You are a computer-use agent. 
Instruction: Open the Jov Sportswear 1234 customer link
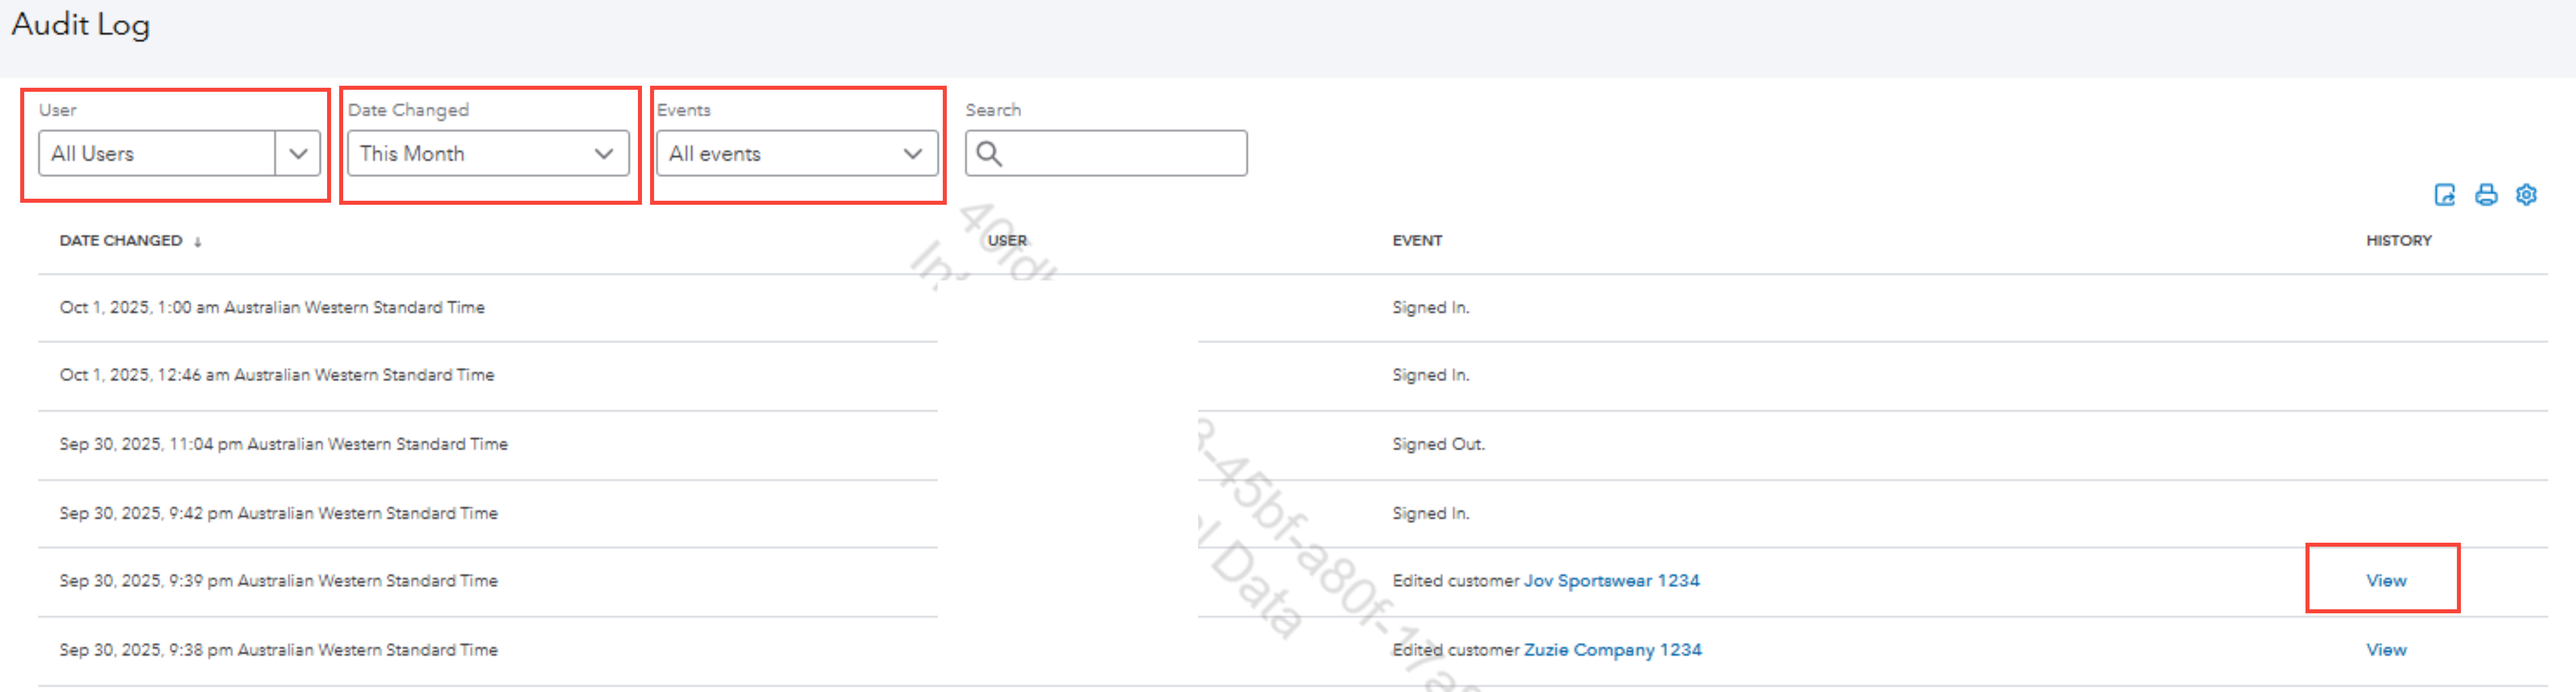pyautogui.click(x=1611, y=581)
